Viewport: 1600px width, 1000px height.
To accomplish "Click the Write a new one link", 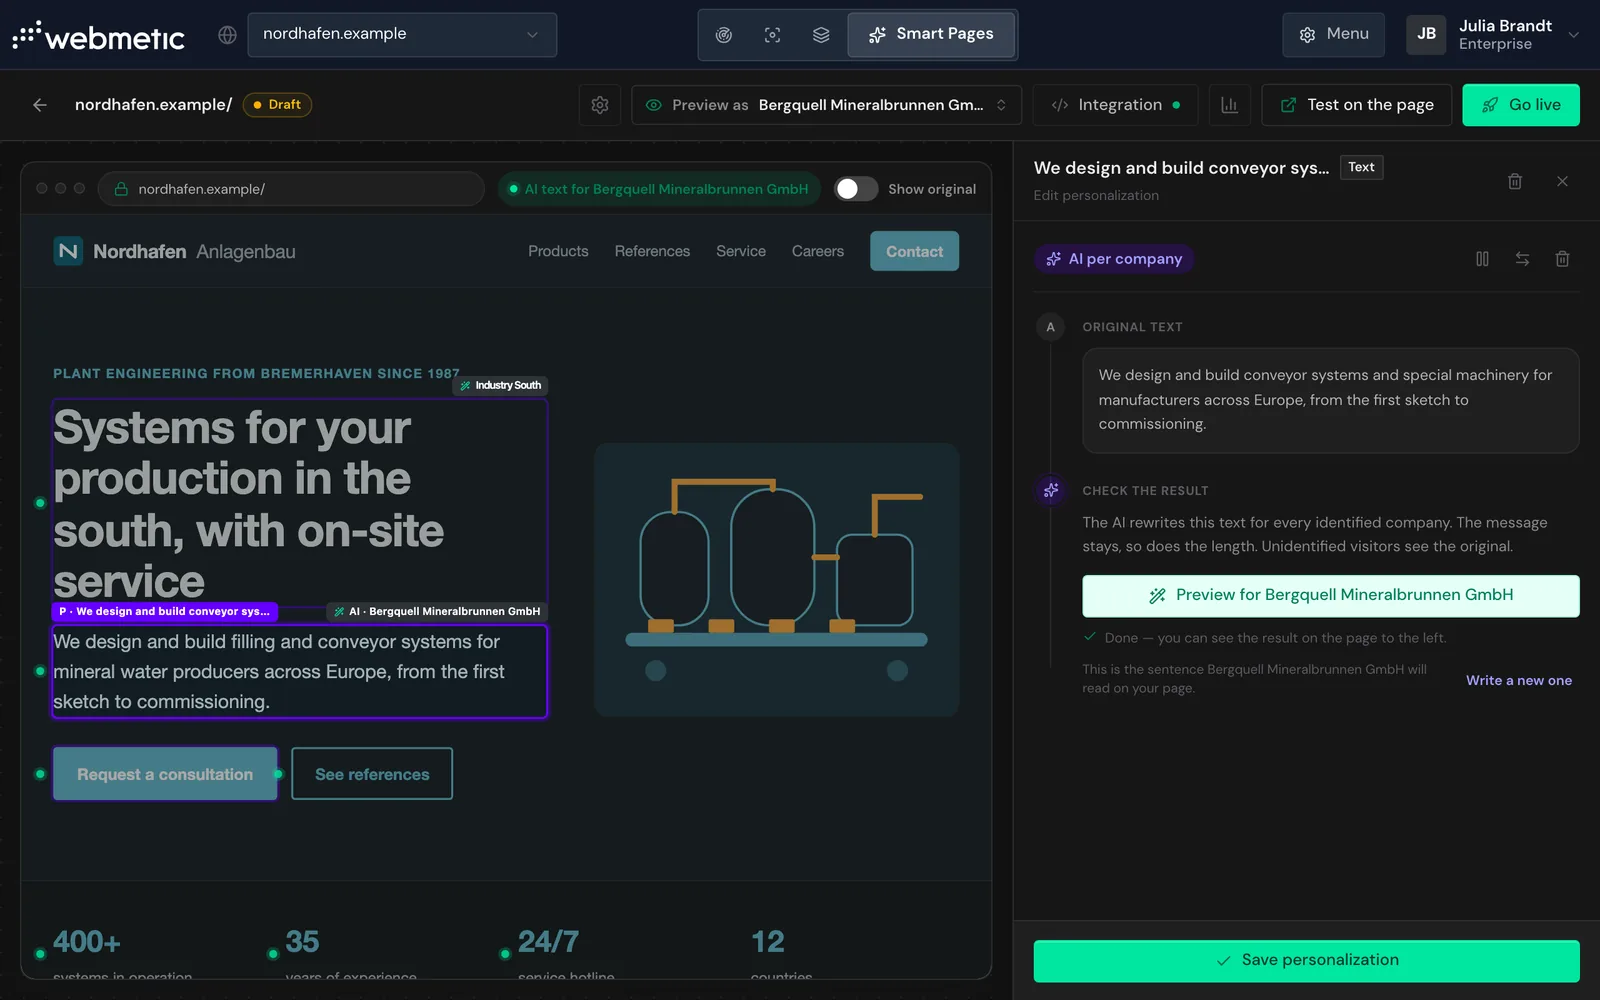I will pyautogui.click(x=1519, y=680).
